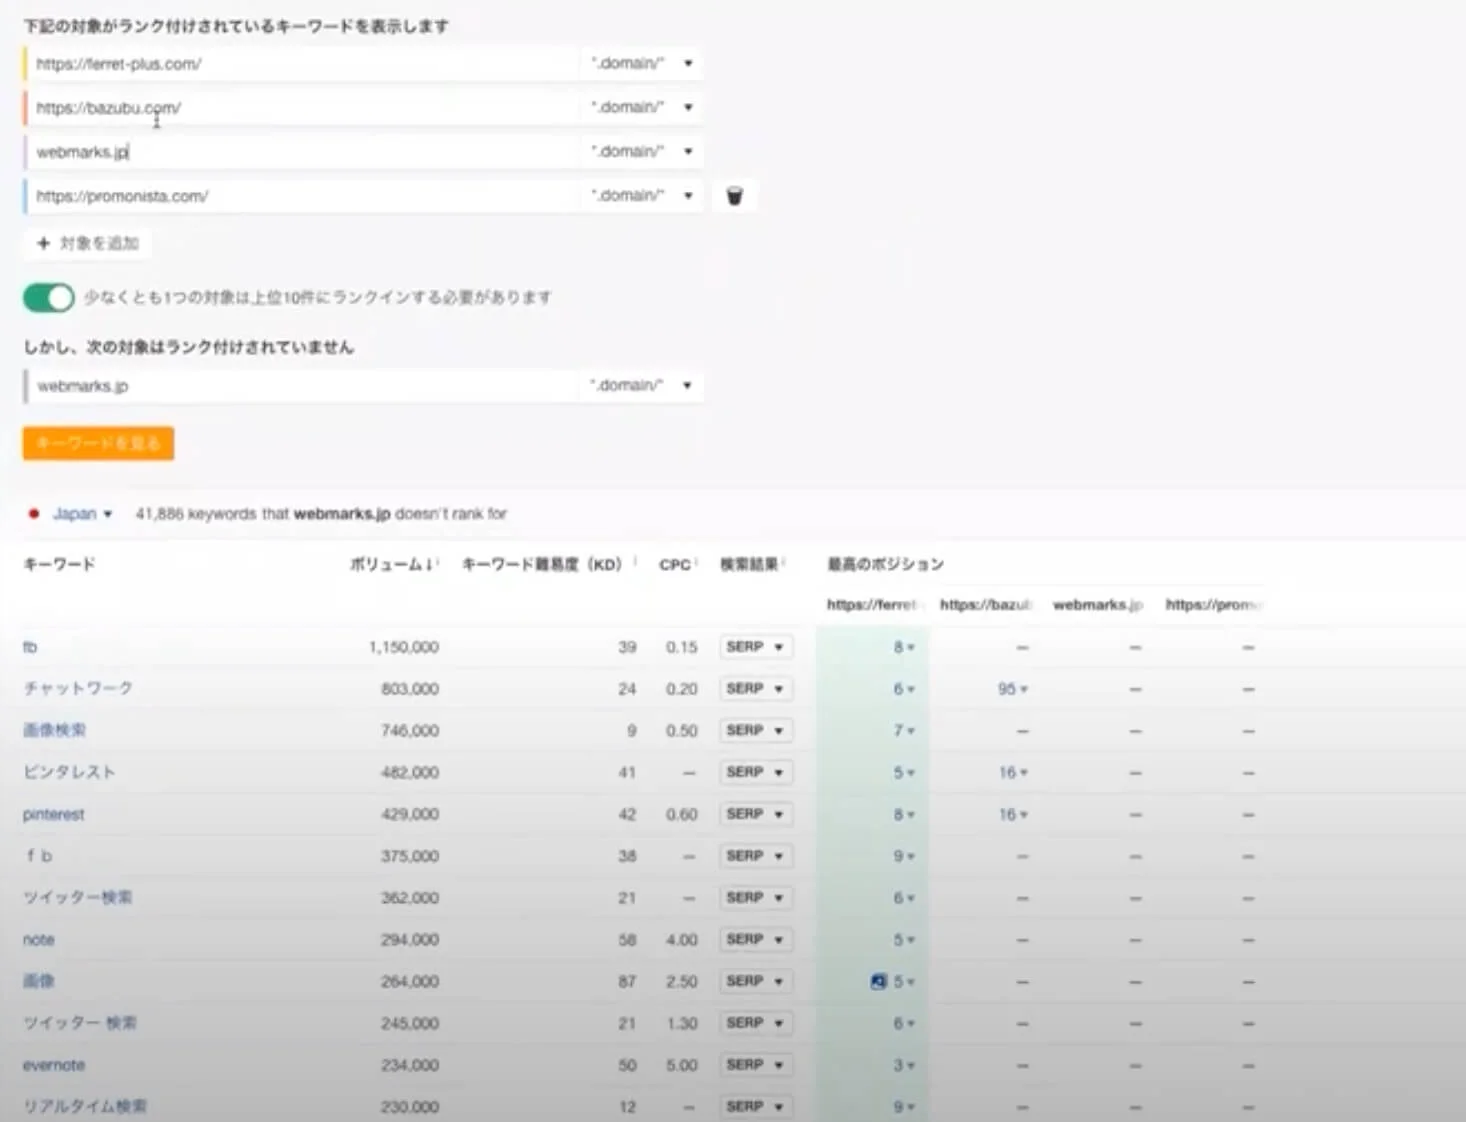
Task: Toggle the top 10 ranking requirement switch
Action: (48, 298)
